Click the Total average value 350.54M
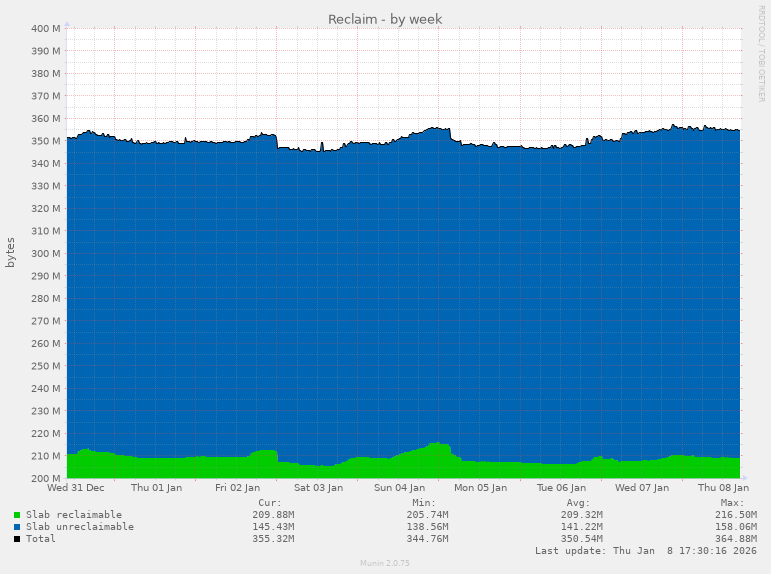 (x=581, y=539)
